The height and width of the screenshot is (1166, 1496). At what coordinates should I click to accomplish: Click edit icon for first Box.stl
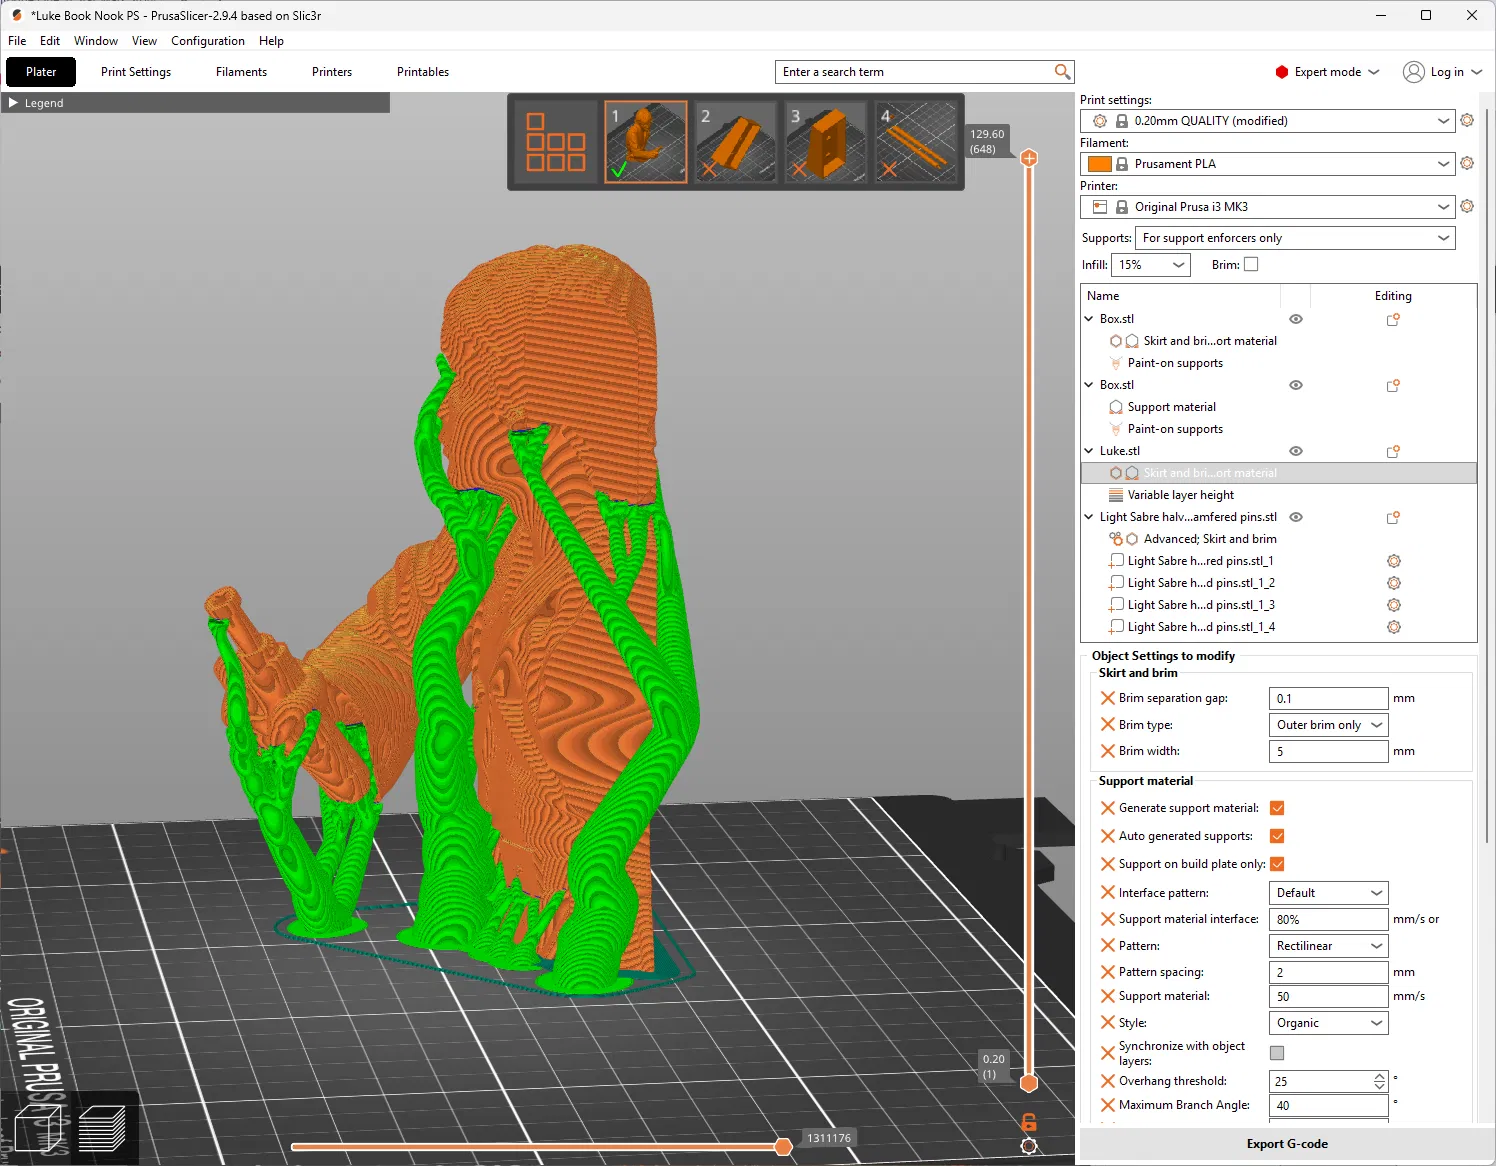(1393, 319)
